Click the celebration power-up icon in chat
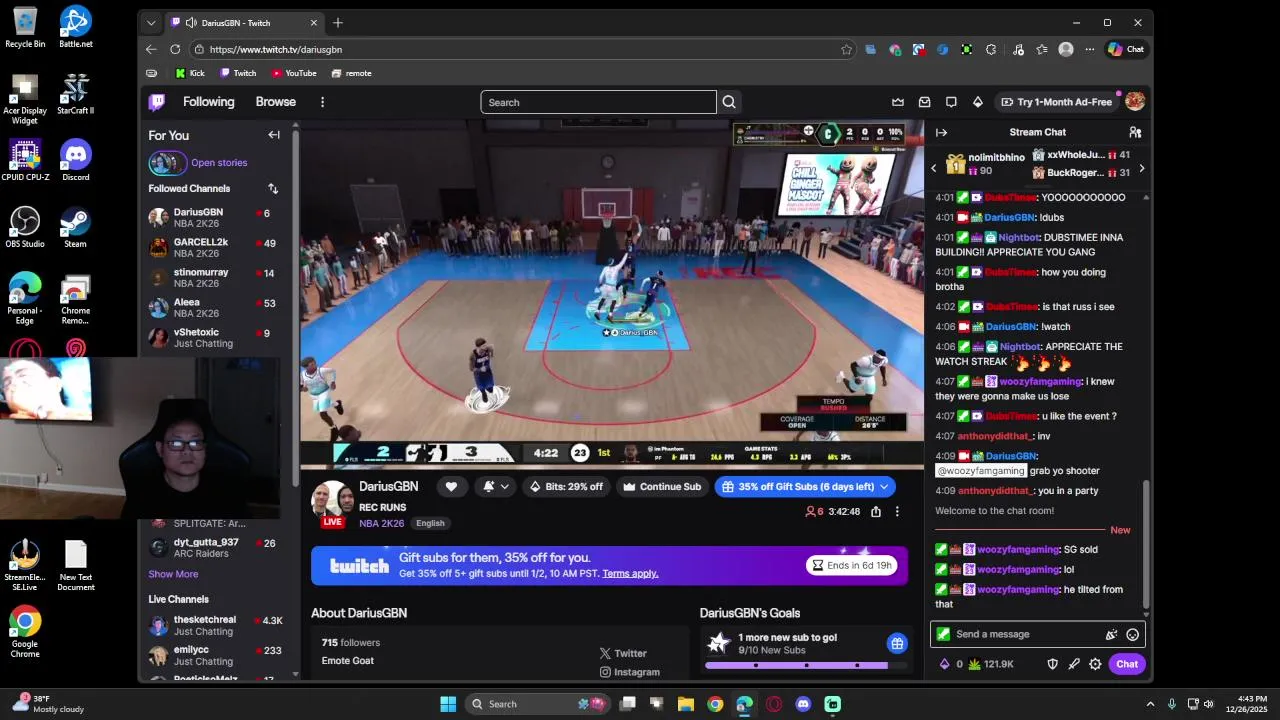Image resolution: width=1280 pixels, height=720 pixels. pyautogui.click(x=1111, y=634)
